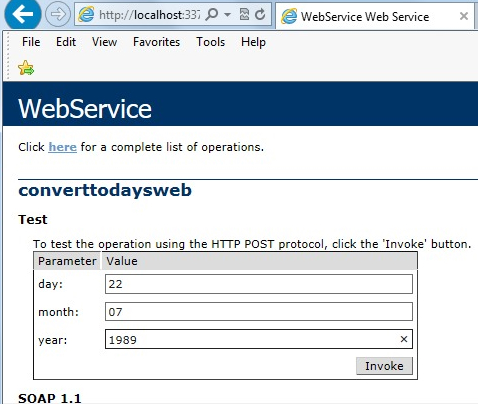Click the browser Forward arrow button

coord(58,14)
